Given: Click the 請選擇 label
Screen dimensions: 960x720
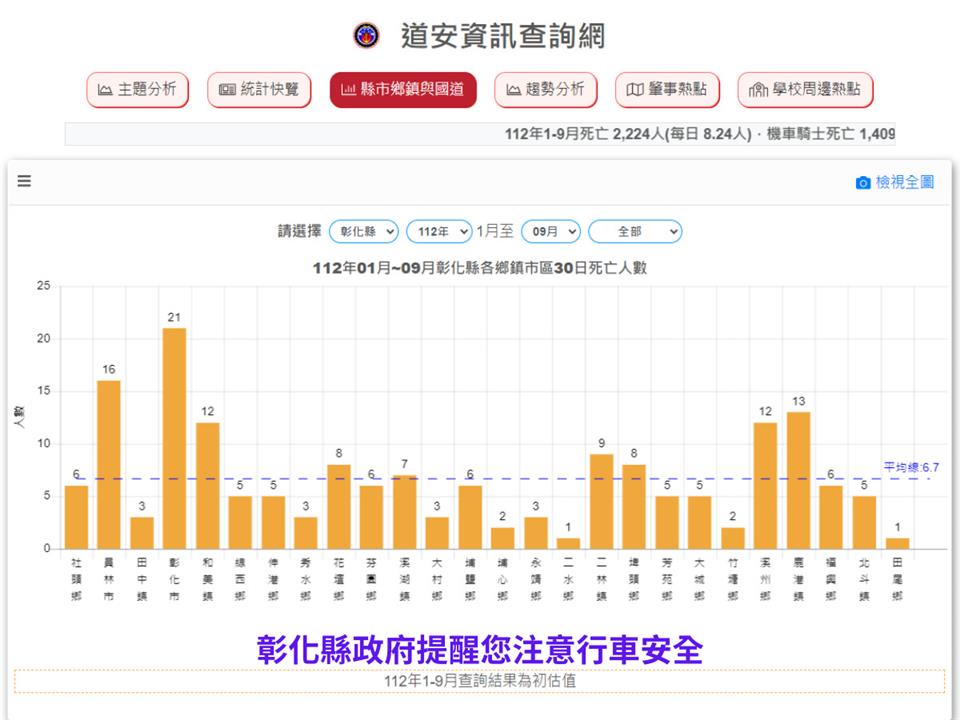Looking at the screenshot, I should coord(299,231).
